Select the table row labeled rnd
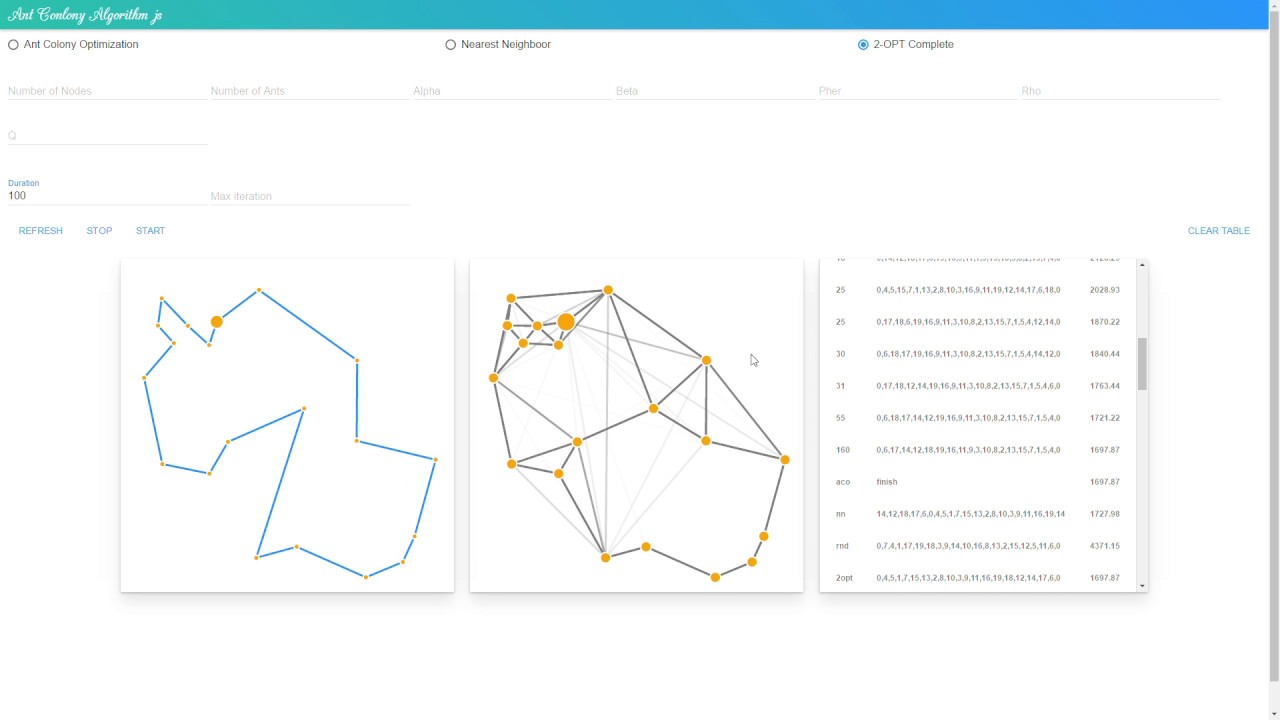 pos(978,546)
